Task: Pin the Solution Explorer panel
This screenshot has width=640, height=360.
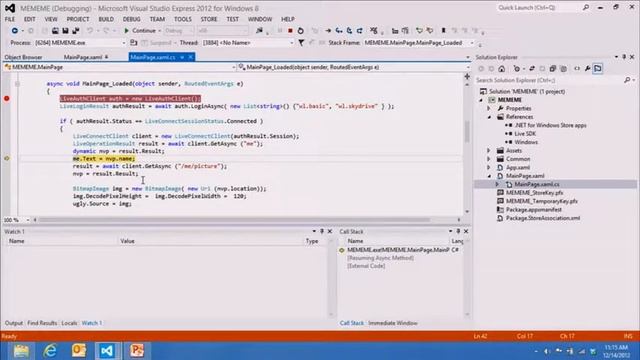Action: 624,57
